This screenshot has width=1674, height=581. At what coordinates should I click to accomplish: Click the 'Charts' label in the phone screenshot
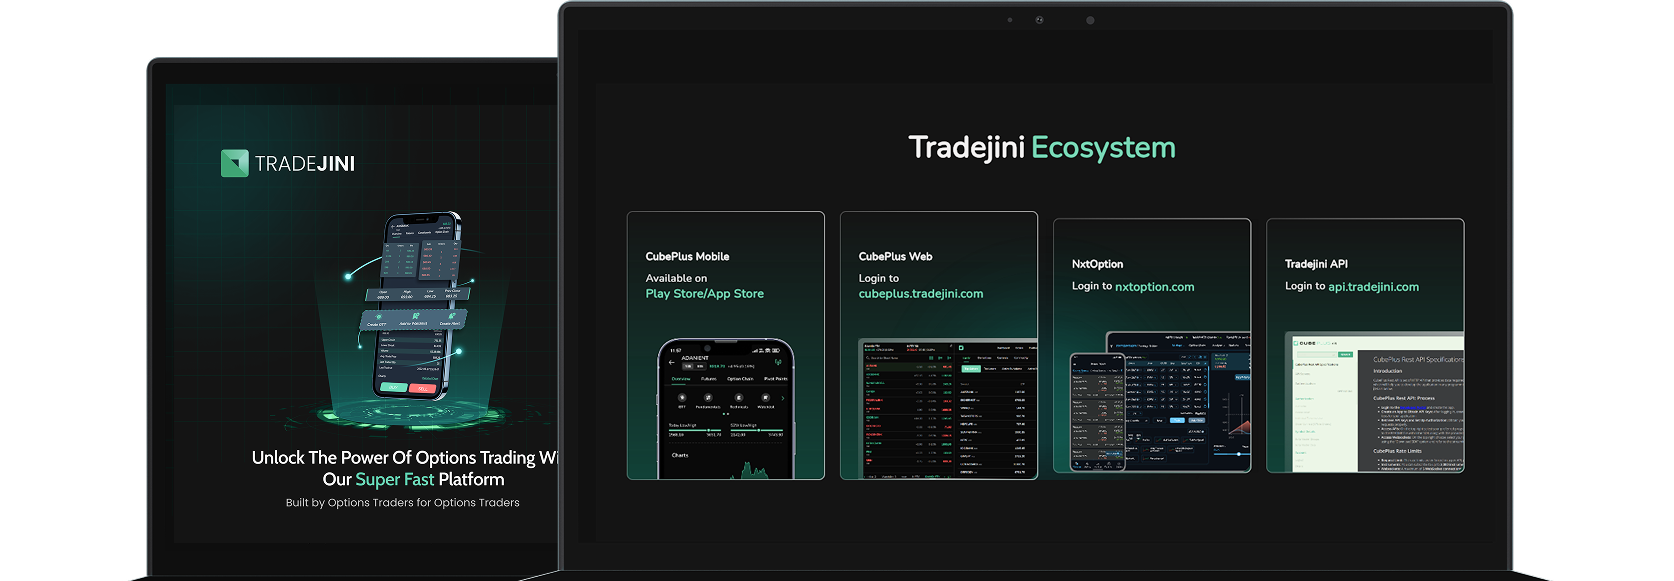coord(680,455)
